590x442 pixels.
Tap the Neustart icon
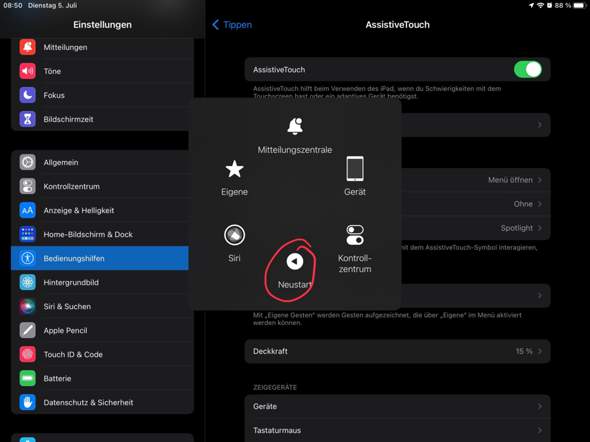pyautogui.click(x=295, y=261)
